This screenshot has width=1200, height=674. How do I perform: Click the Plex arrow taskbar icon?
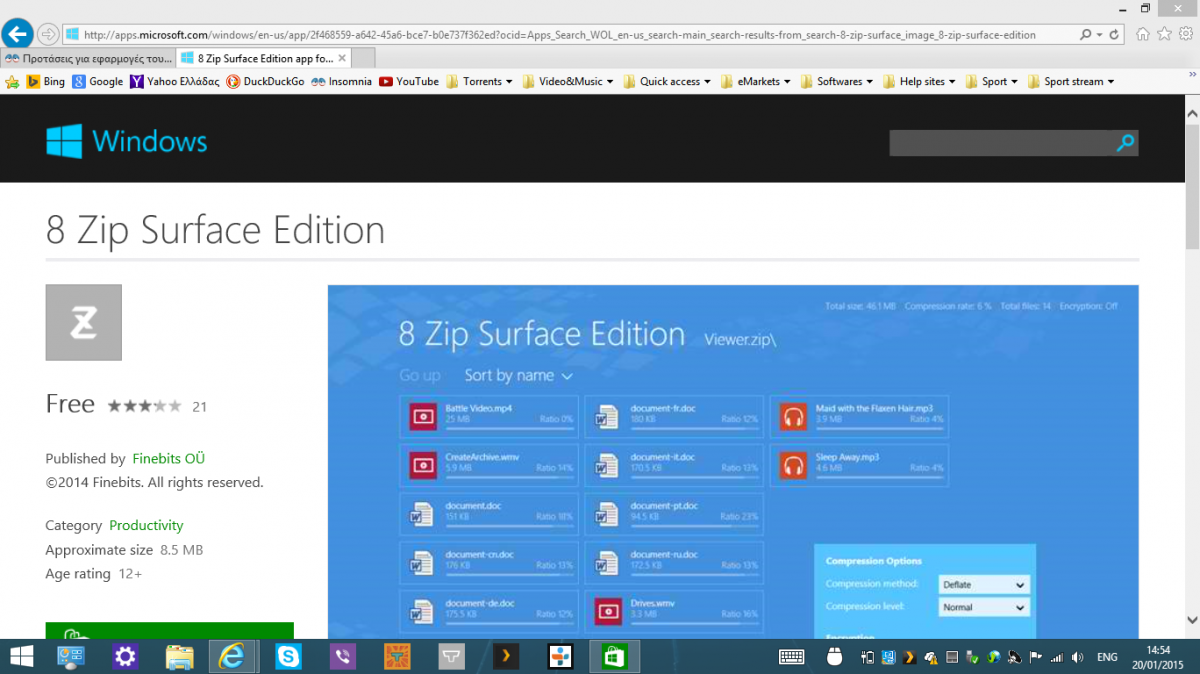(x=506, y=657)
